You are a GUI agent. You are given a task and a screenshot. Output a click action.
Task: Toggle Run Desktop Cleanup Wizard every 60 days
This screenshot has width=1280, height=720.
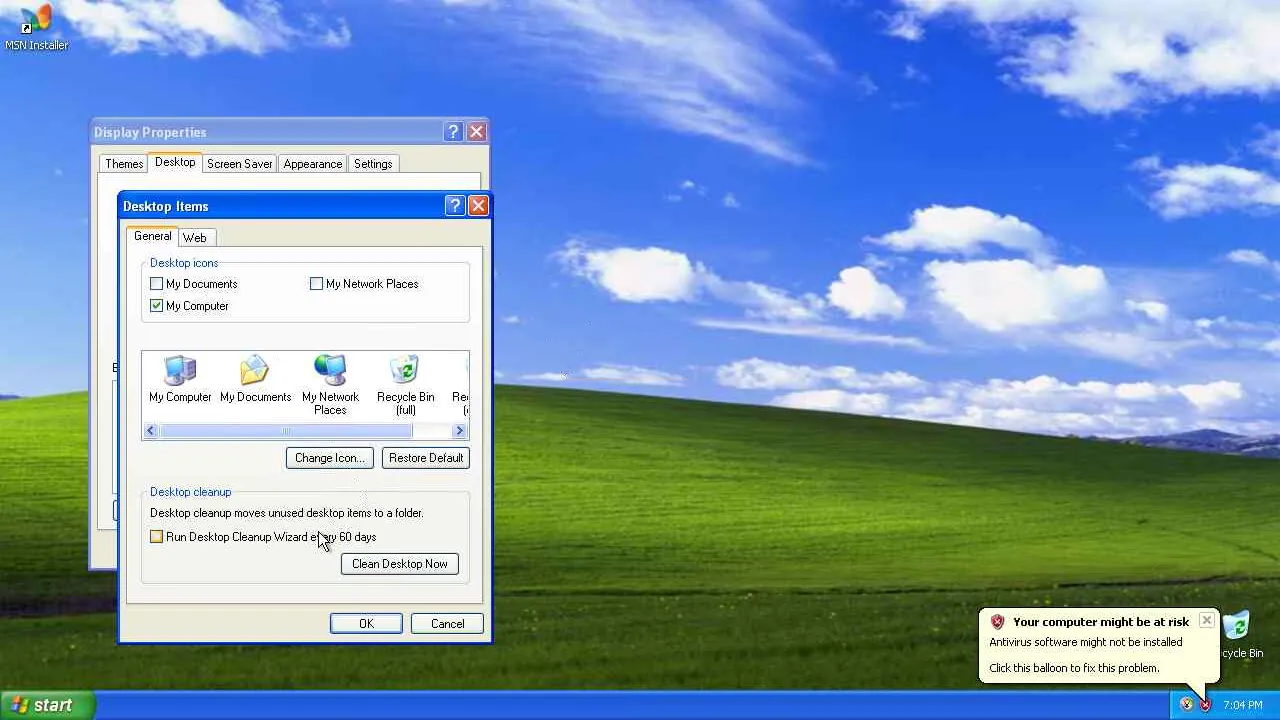pyautogui.click(x=156, y=537)
